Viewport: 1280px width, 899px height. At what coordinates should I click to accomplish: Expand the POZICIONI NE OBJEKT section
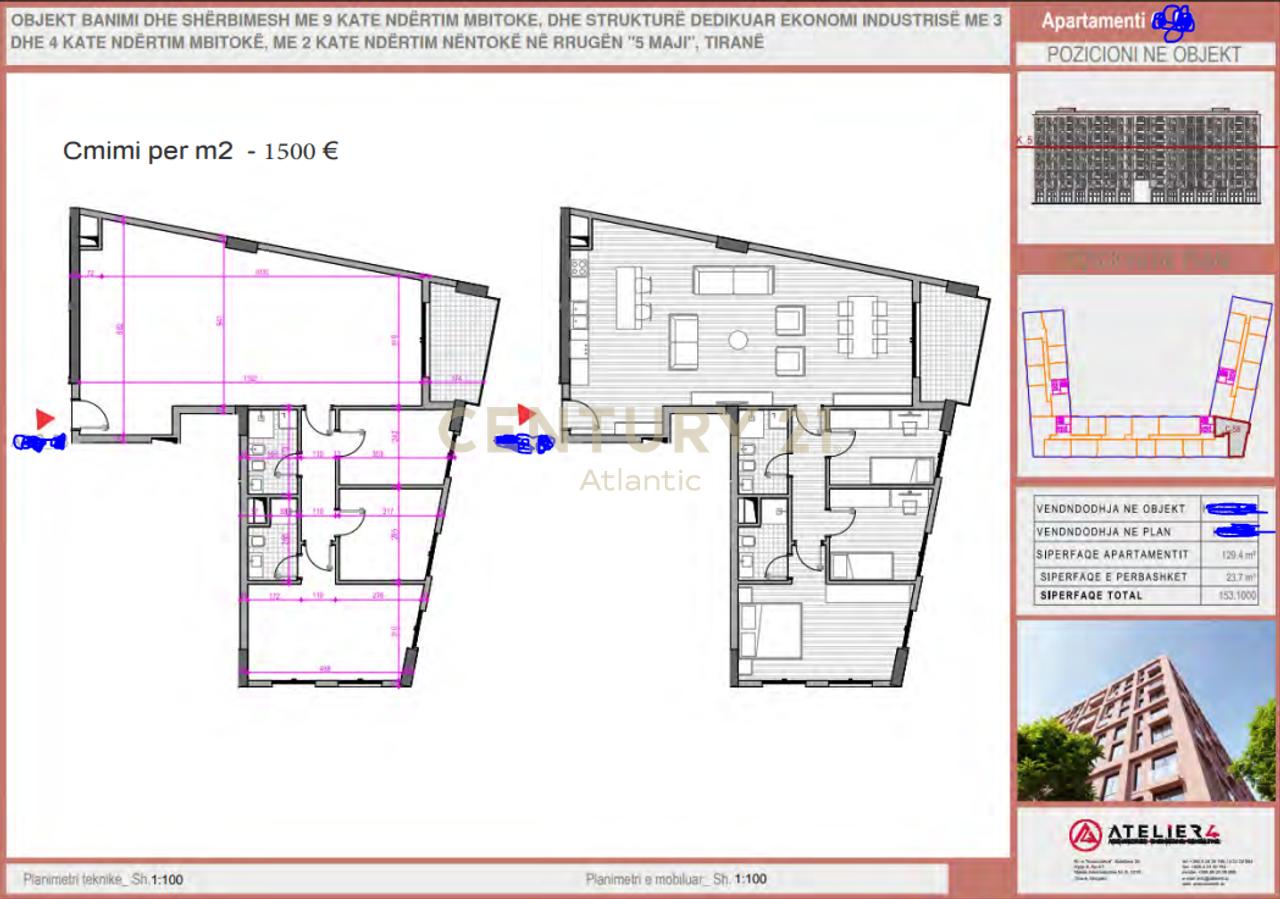(1147, 54)
